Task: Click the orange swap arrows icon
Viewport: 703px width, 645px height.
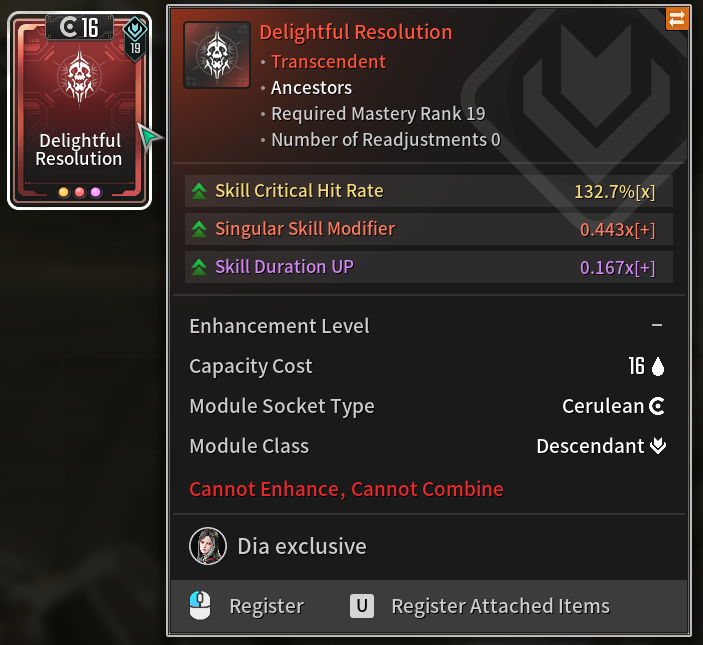Action: coord(677,19)
